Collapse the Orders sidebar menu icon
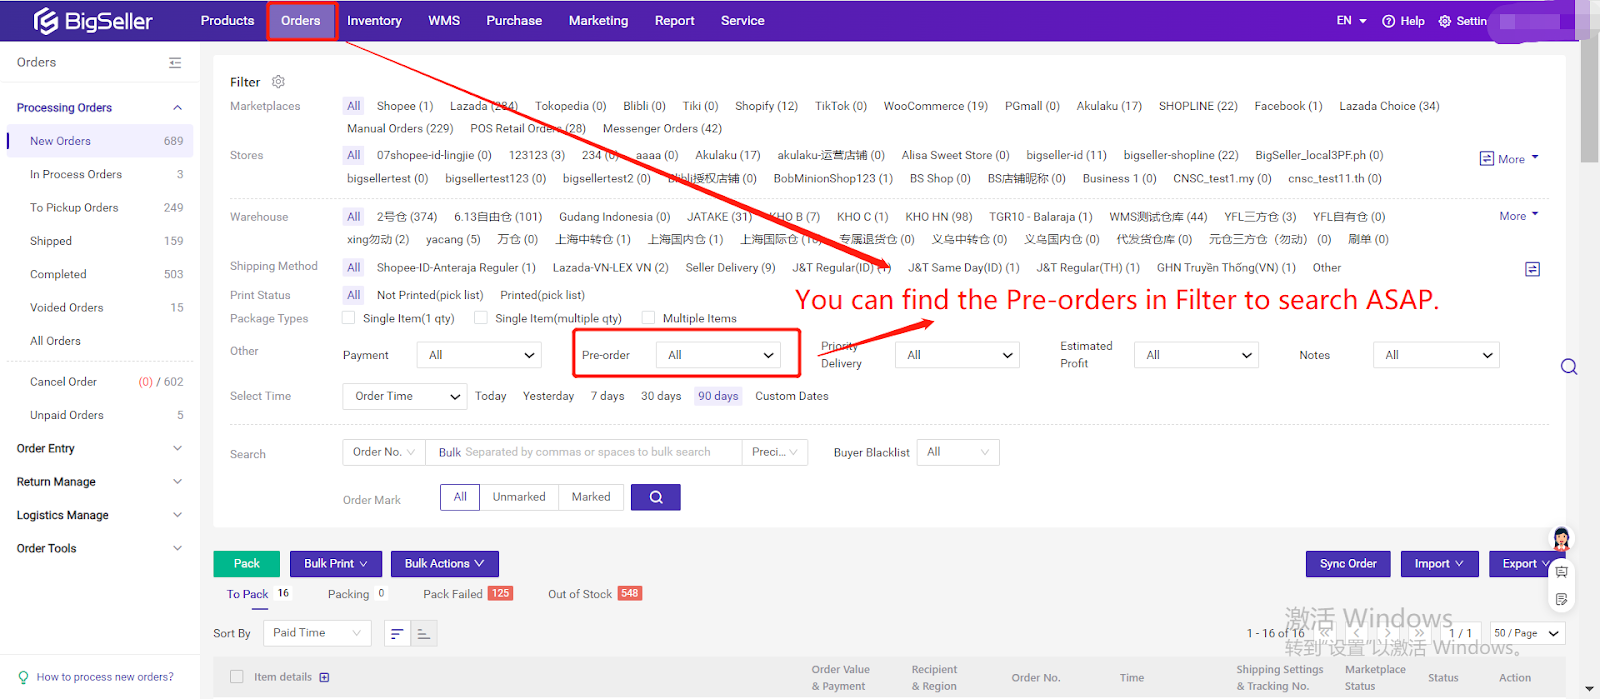 (175, 62)
